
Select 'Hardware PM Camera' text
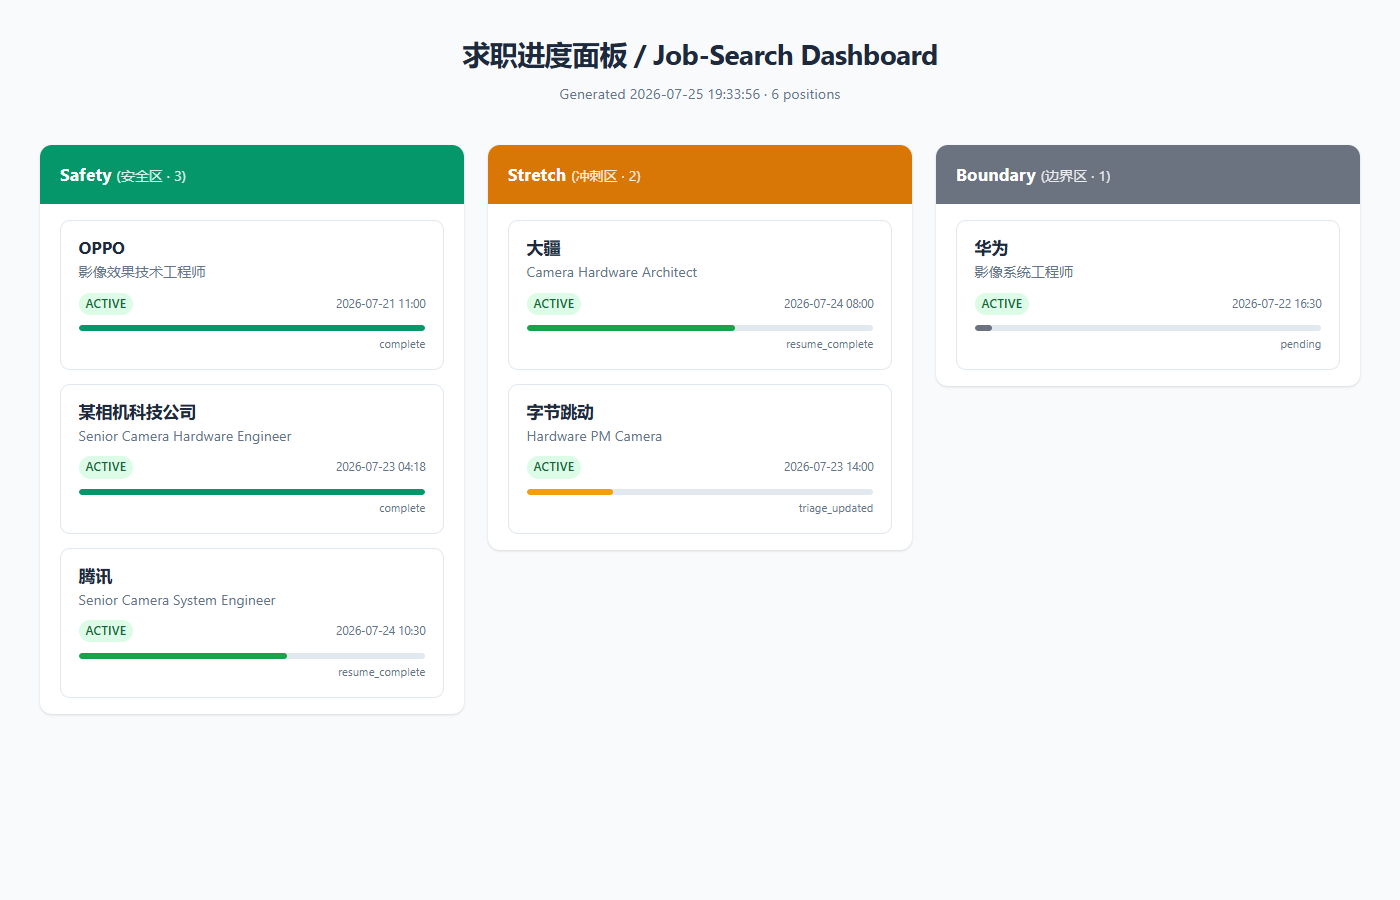[x=594, y=436]
